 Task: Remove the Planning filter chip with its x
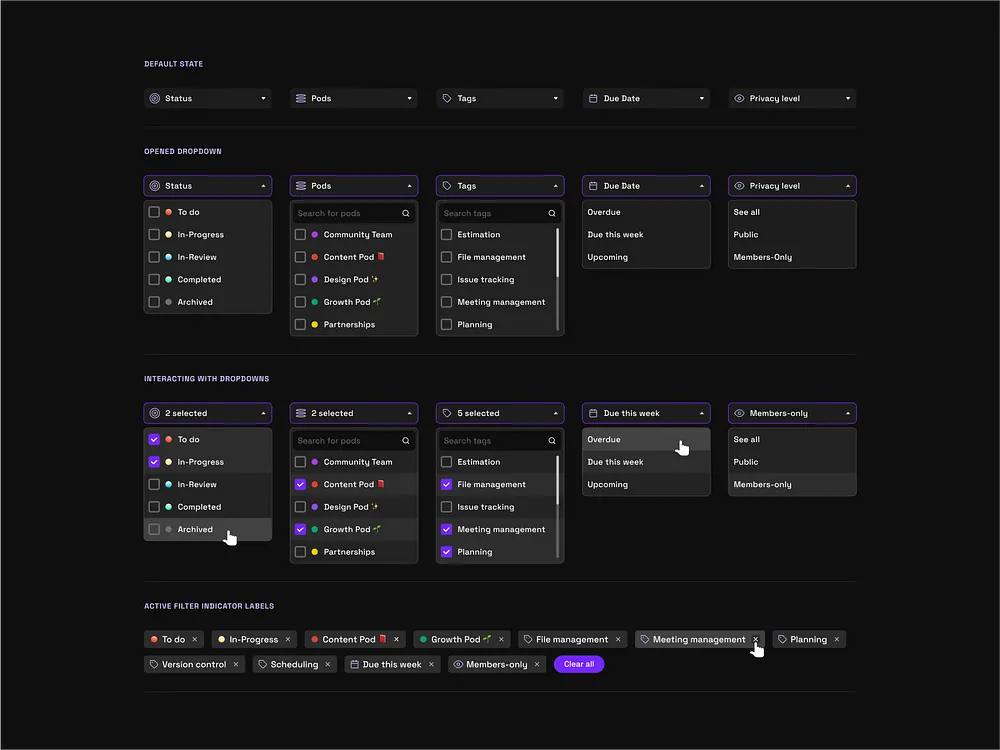tap(836, 639)
